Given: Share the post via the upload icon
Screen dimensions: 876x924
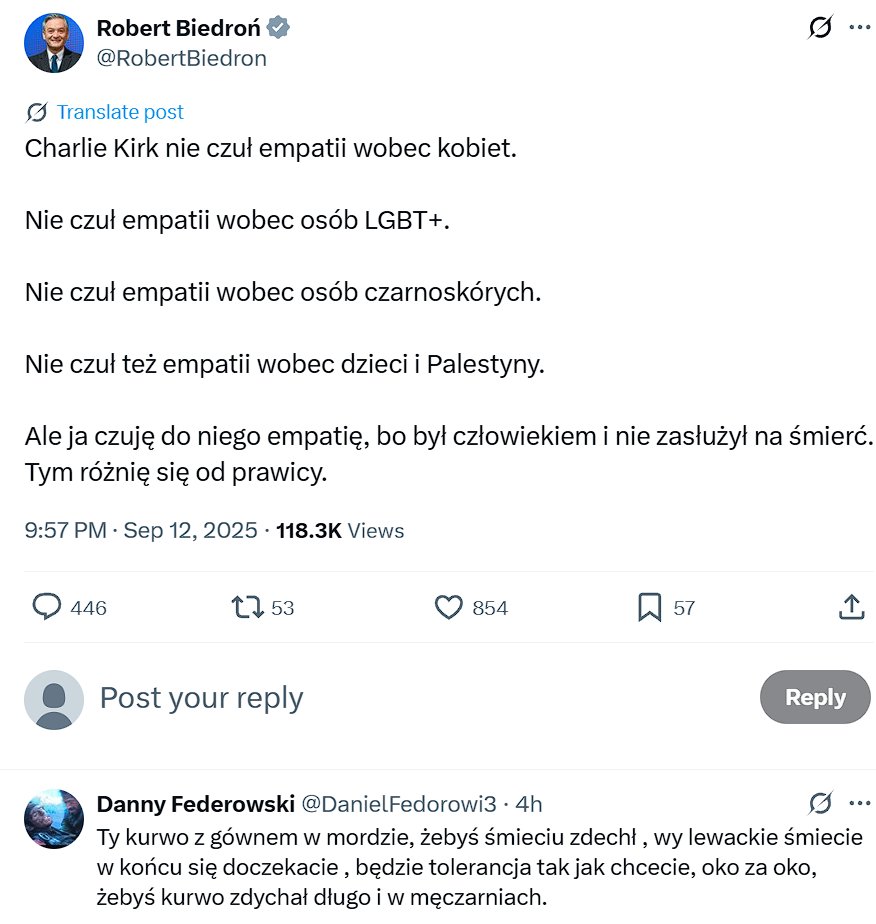Looking at the screenshot, I should (851, 607).
